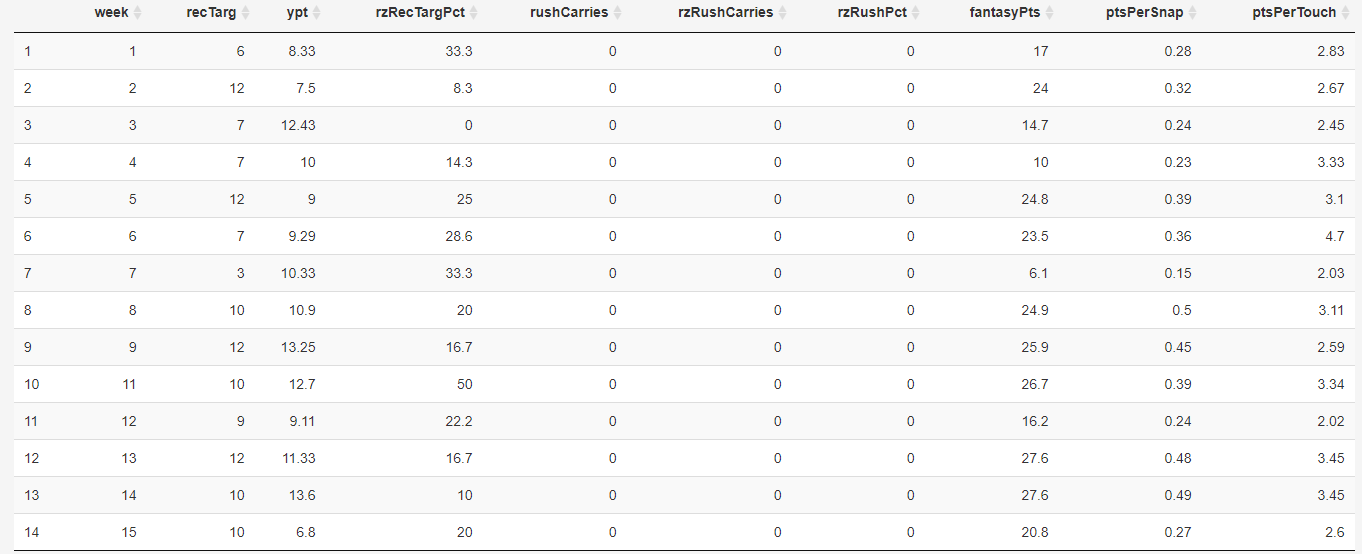The image size is (1362, 554).
Task: Click the 13.25 ypt cell
Action: (x=299, y=347)
